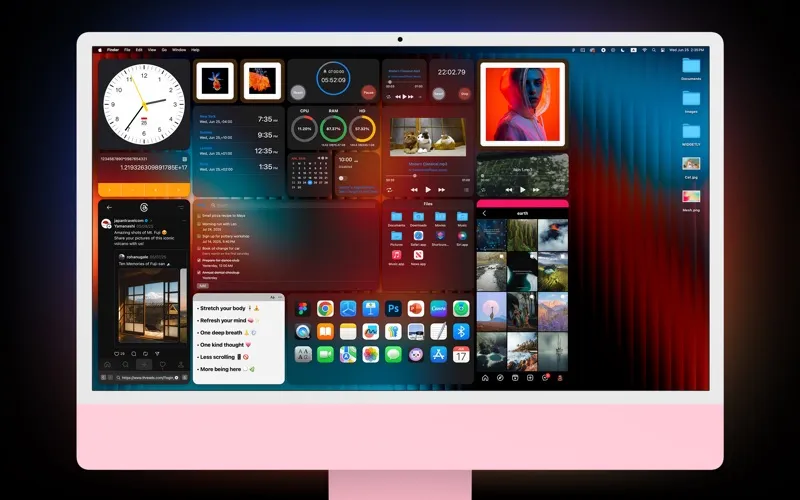Open the yellow Notes app icon
This screenshot has height=500, width=800.
click(348, 332)
